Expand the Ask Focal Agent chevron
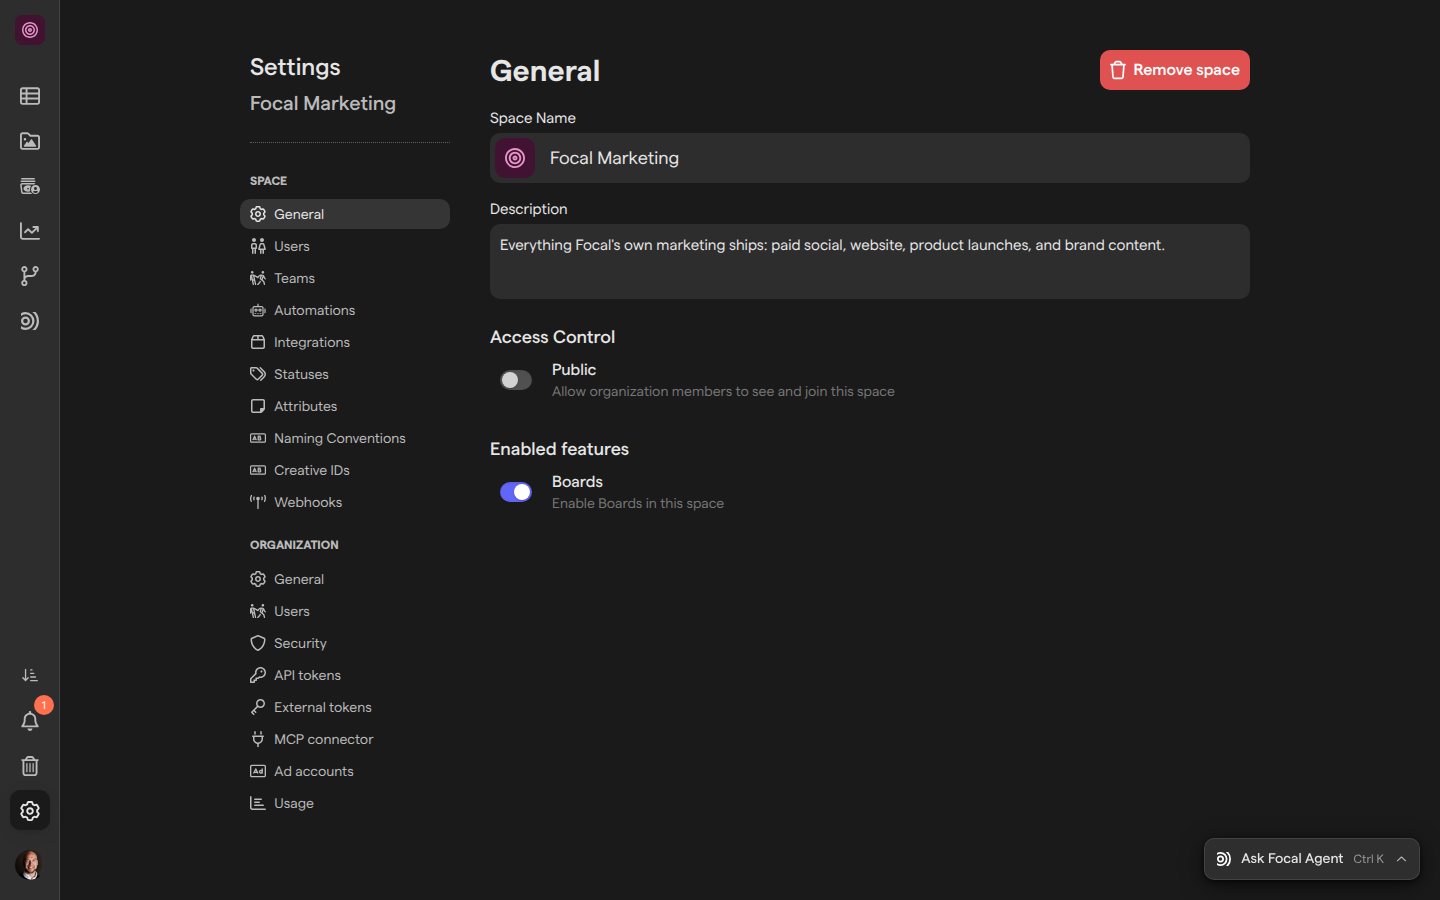 (1402, 859)
